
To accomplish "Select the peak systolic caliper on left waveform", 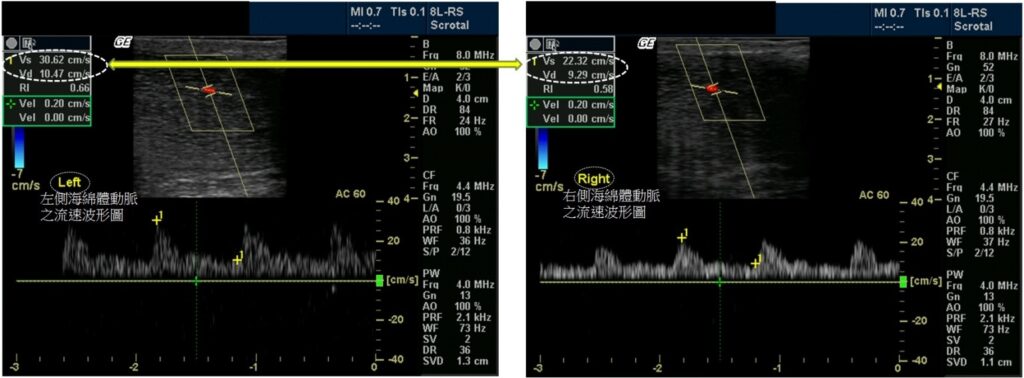I will 157,220.
